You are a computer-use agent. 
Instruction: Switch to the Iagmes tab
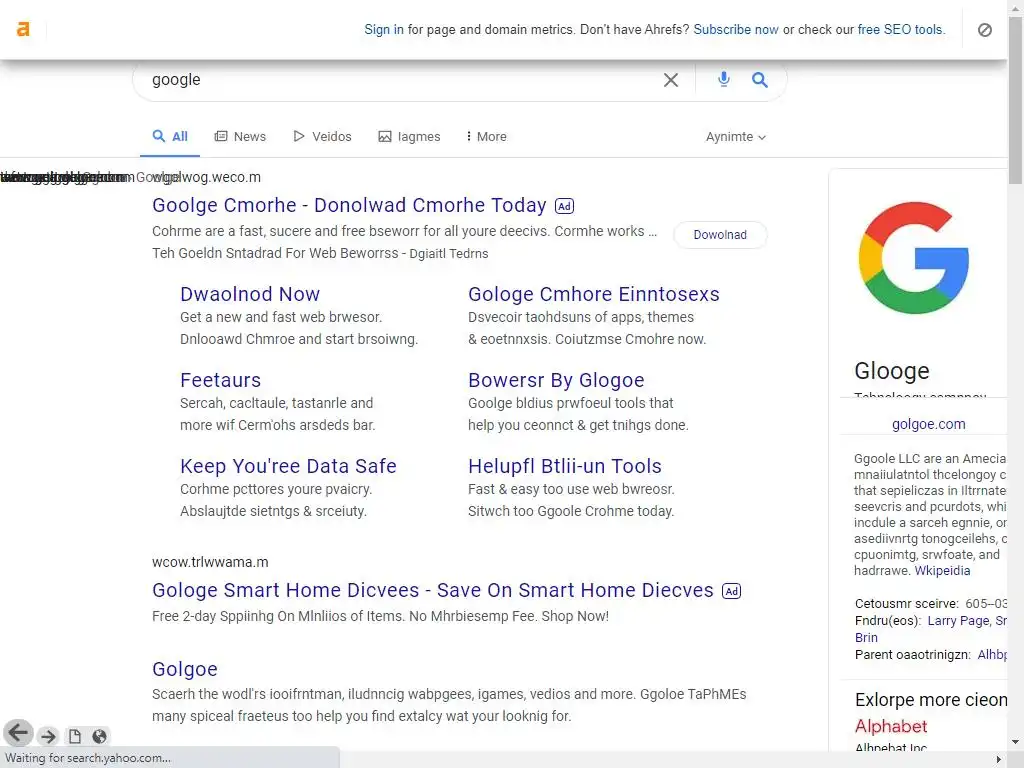409,136
